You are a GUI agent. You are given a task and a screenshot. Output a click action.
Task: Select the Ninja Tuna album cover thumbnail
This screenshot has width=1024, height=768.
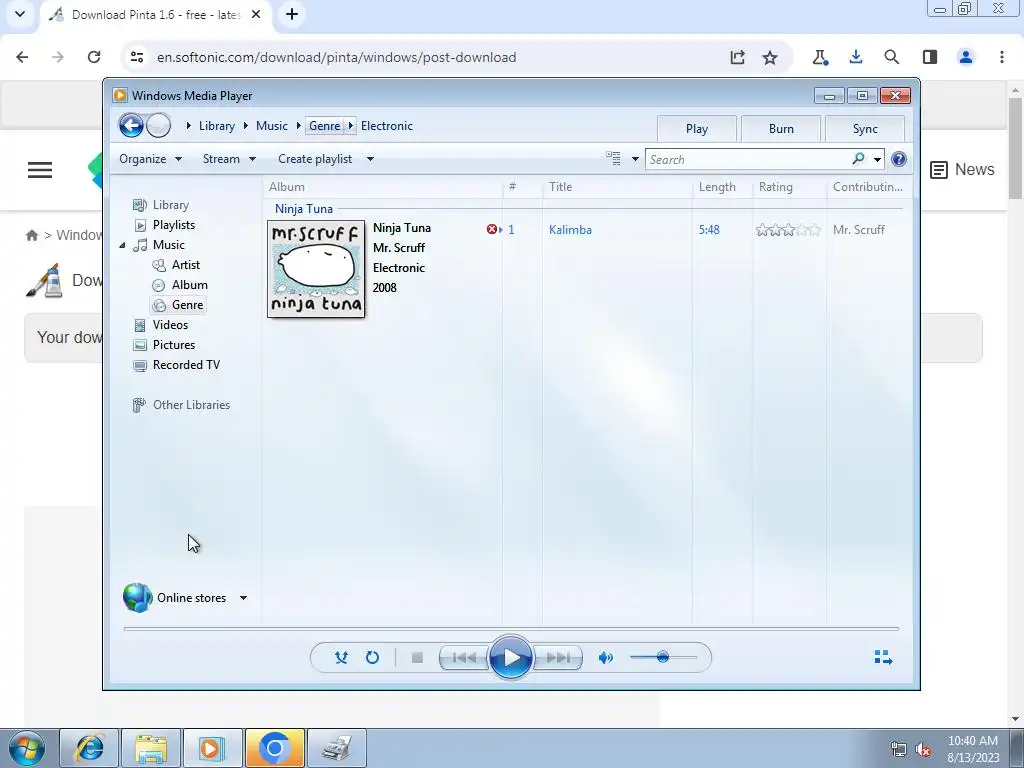316,269
